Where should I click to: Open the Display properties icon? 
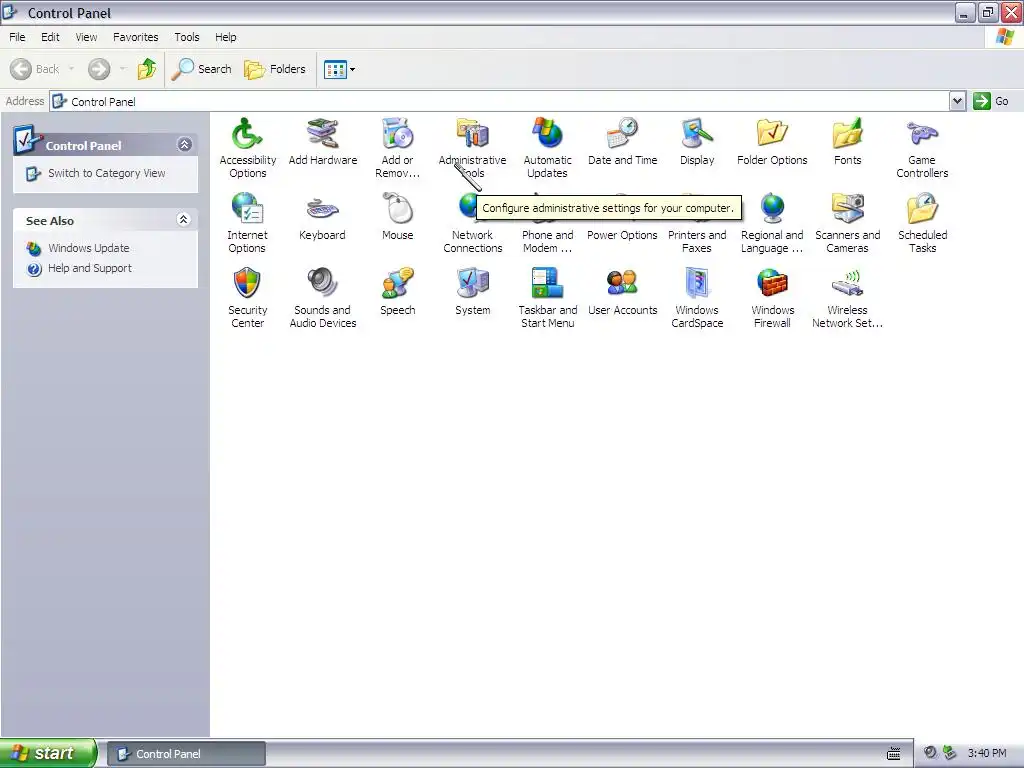coord(697,141)
